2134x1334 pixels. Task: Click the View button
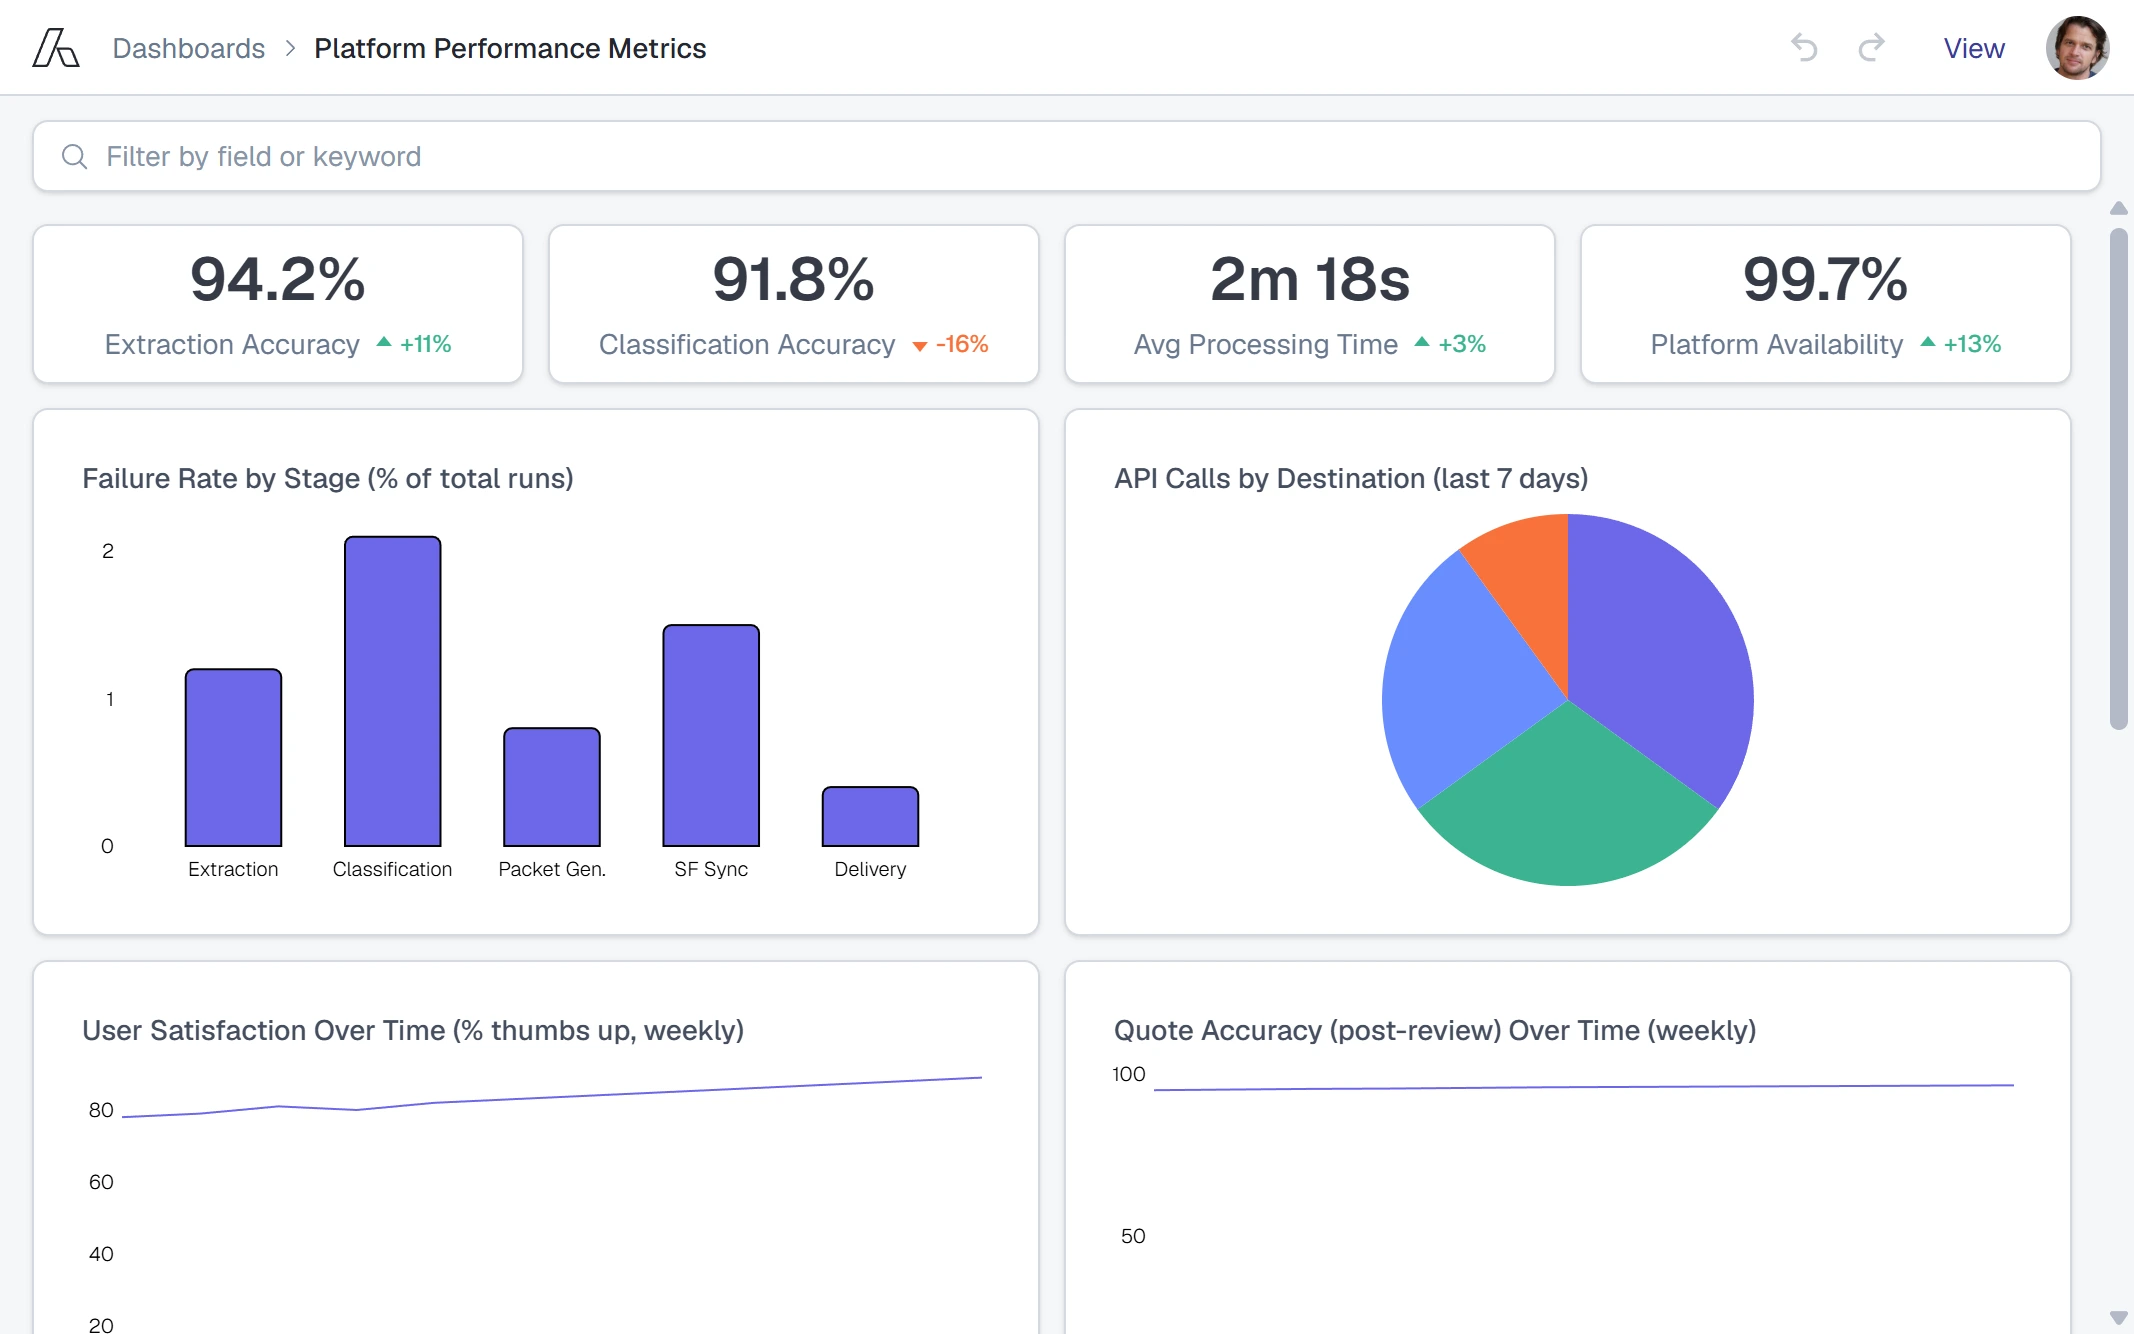pos(1974,48)
